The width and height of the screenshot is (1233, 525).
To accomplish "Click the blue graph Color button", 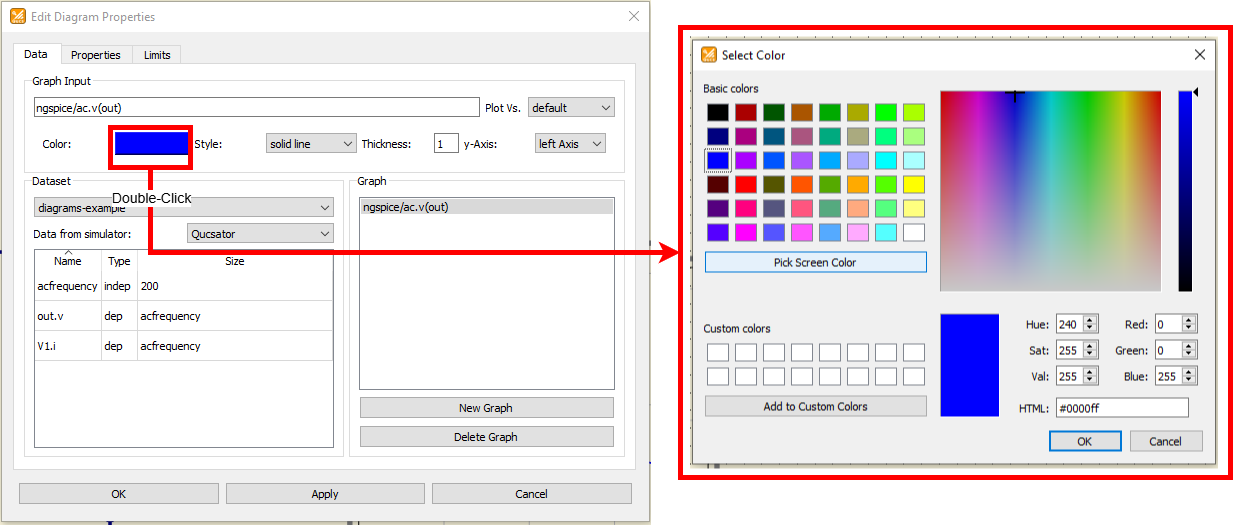I will (151, 144).
